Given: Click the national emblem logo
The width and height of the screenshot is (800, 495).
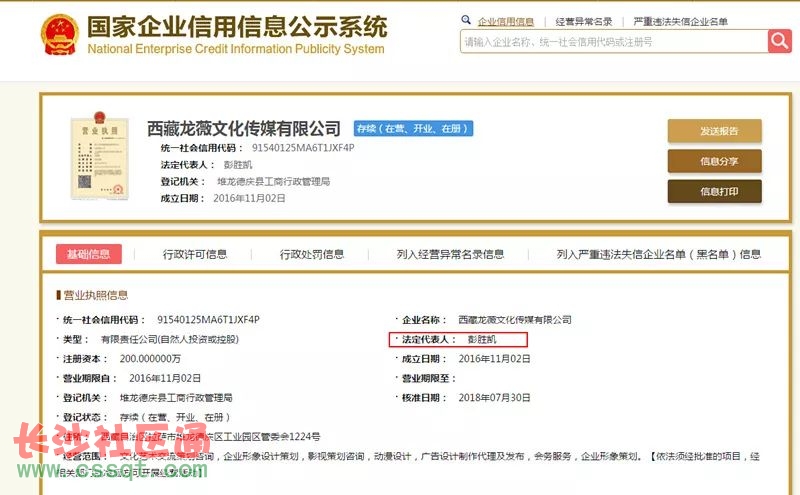Looking at the screenshot, I should click(x=60, y=34).
